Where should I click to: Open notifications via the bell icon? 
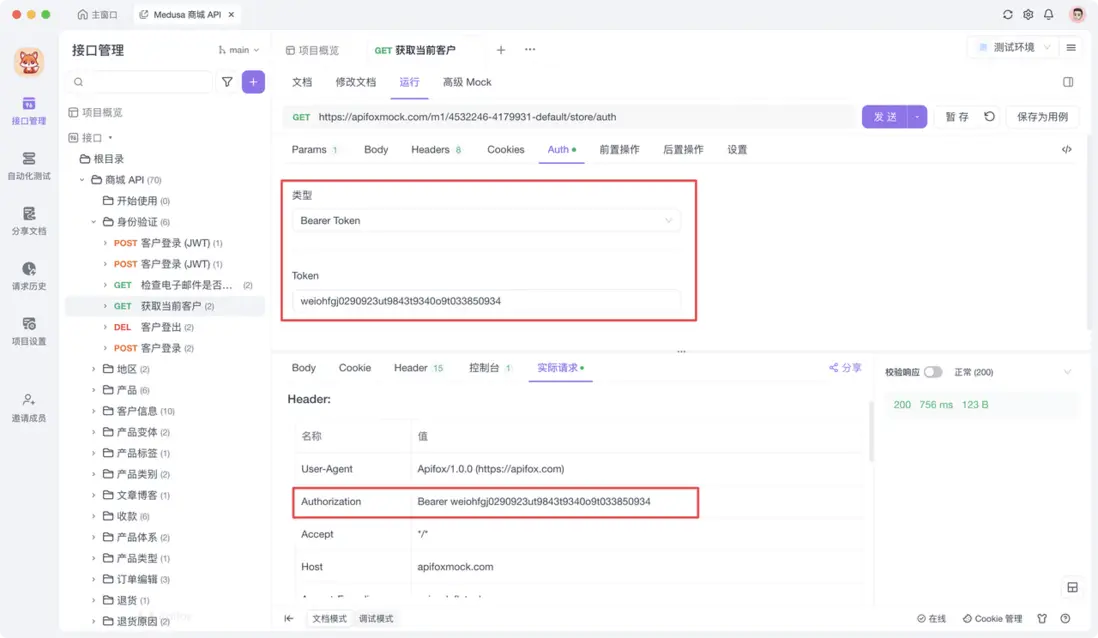click(x=1048, y=15)
